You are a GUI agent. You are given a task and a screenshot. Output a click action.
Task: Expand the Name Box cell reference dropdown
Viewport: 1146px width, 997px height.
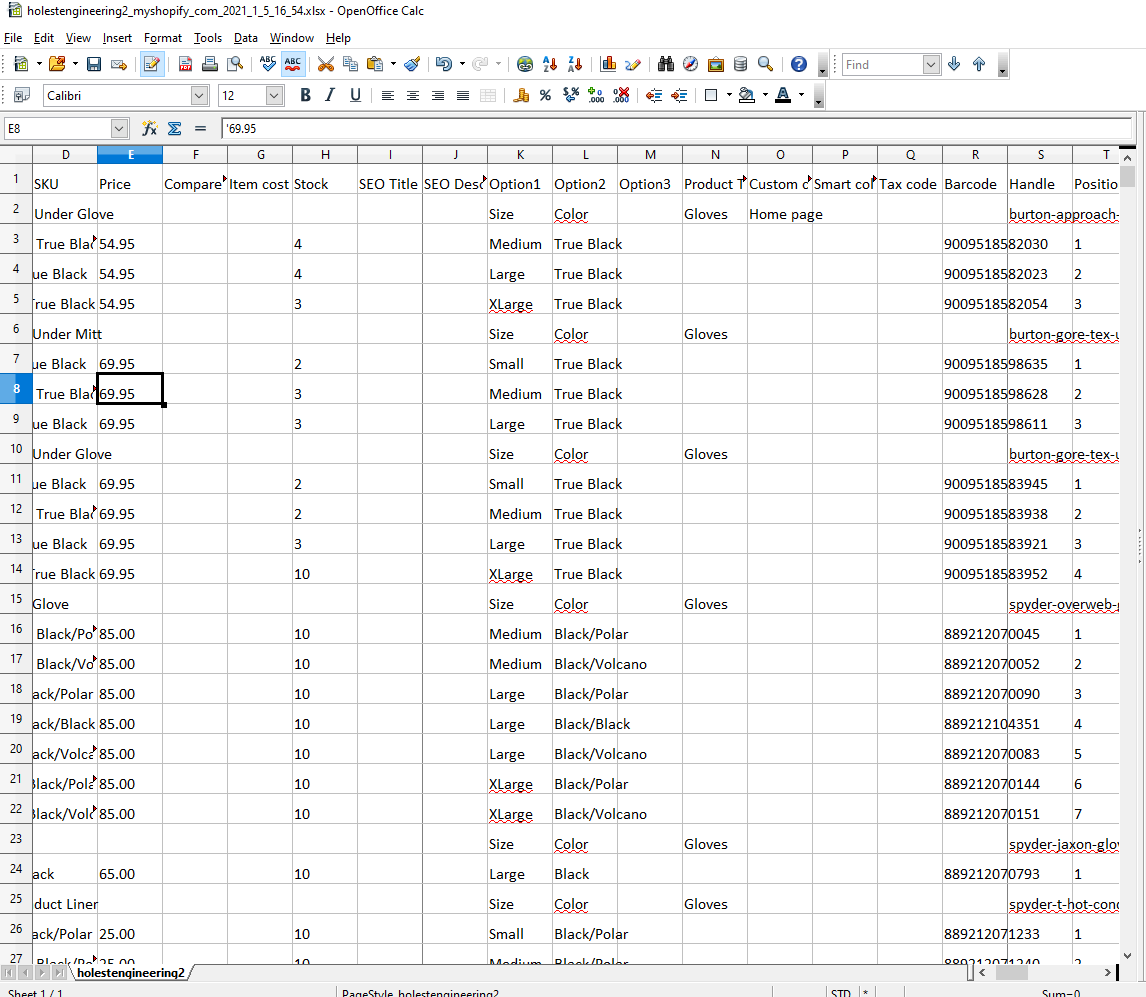pos(120,128)
